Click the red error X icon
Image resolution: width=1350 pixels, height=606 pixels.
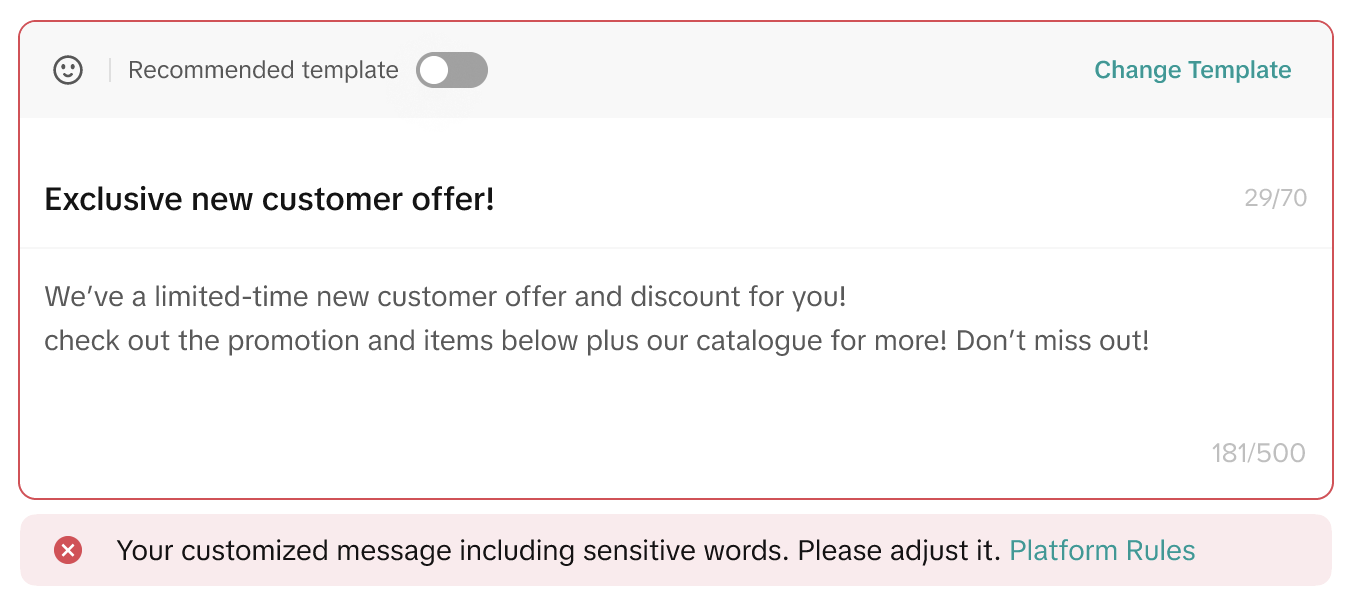[x=68, y=550]
